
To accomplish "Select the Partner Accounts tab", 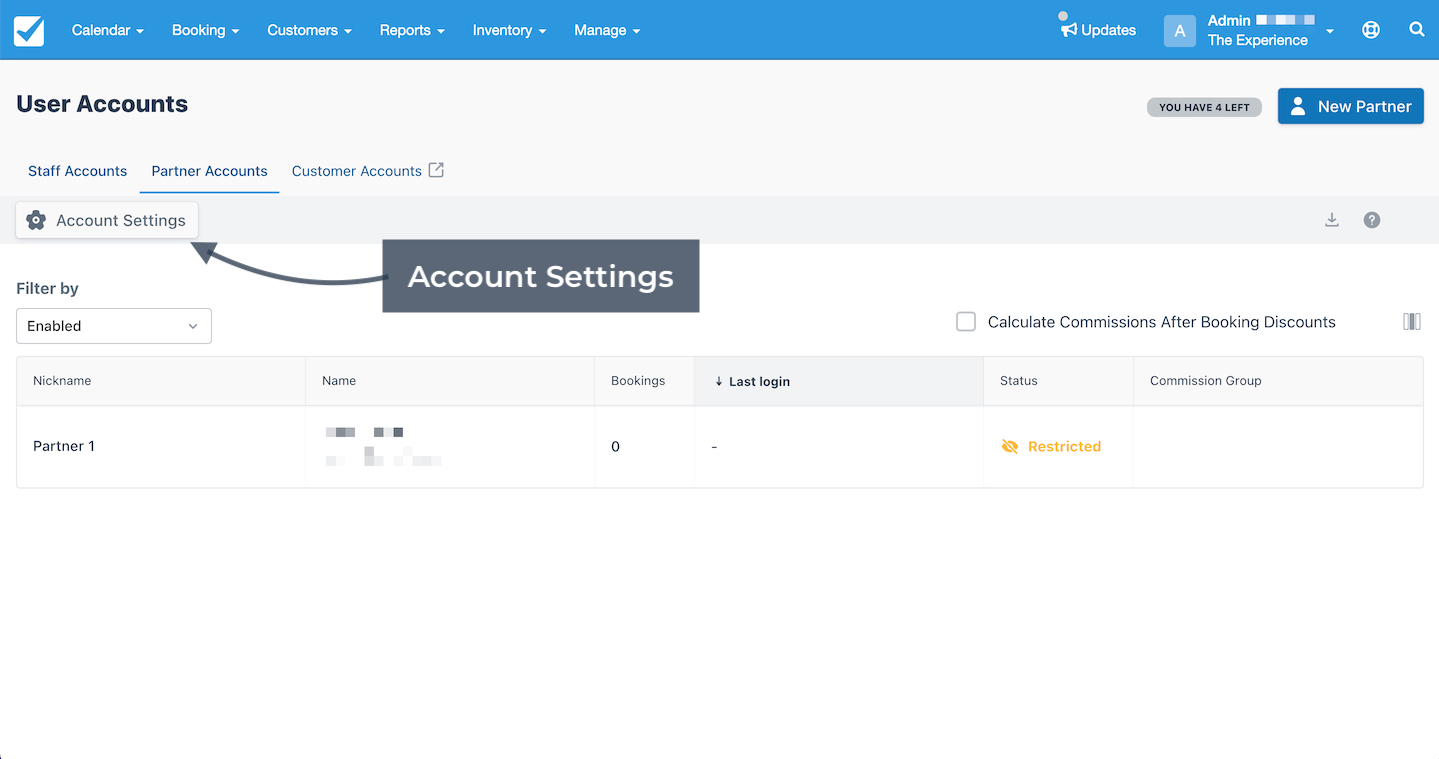I will [x=210, y=171].
